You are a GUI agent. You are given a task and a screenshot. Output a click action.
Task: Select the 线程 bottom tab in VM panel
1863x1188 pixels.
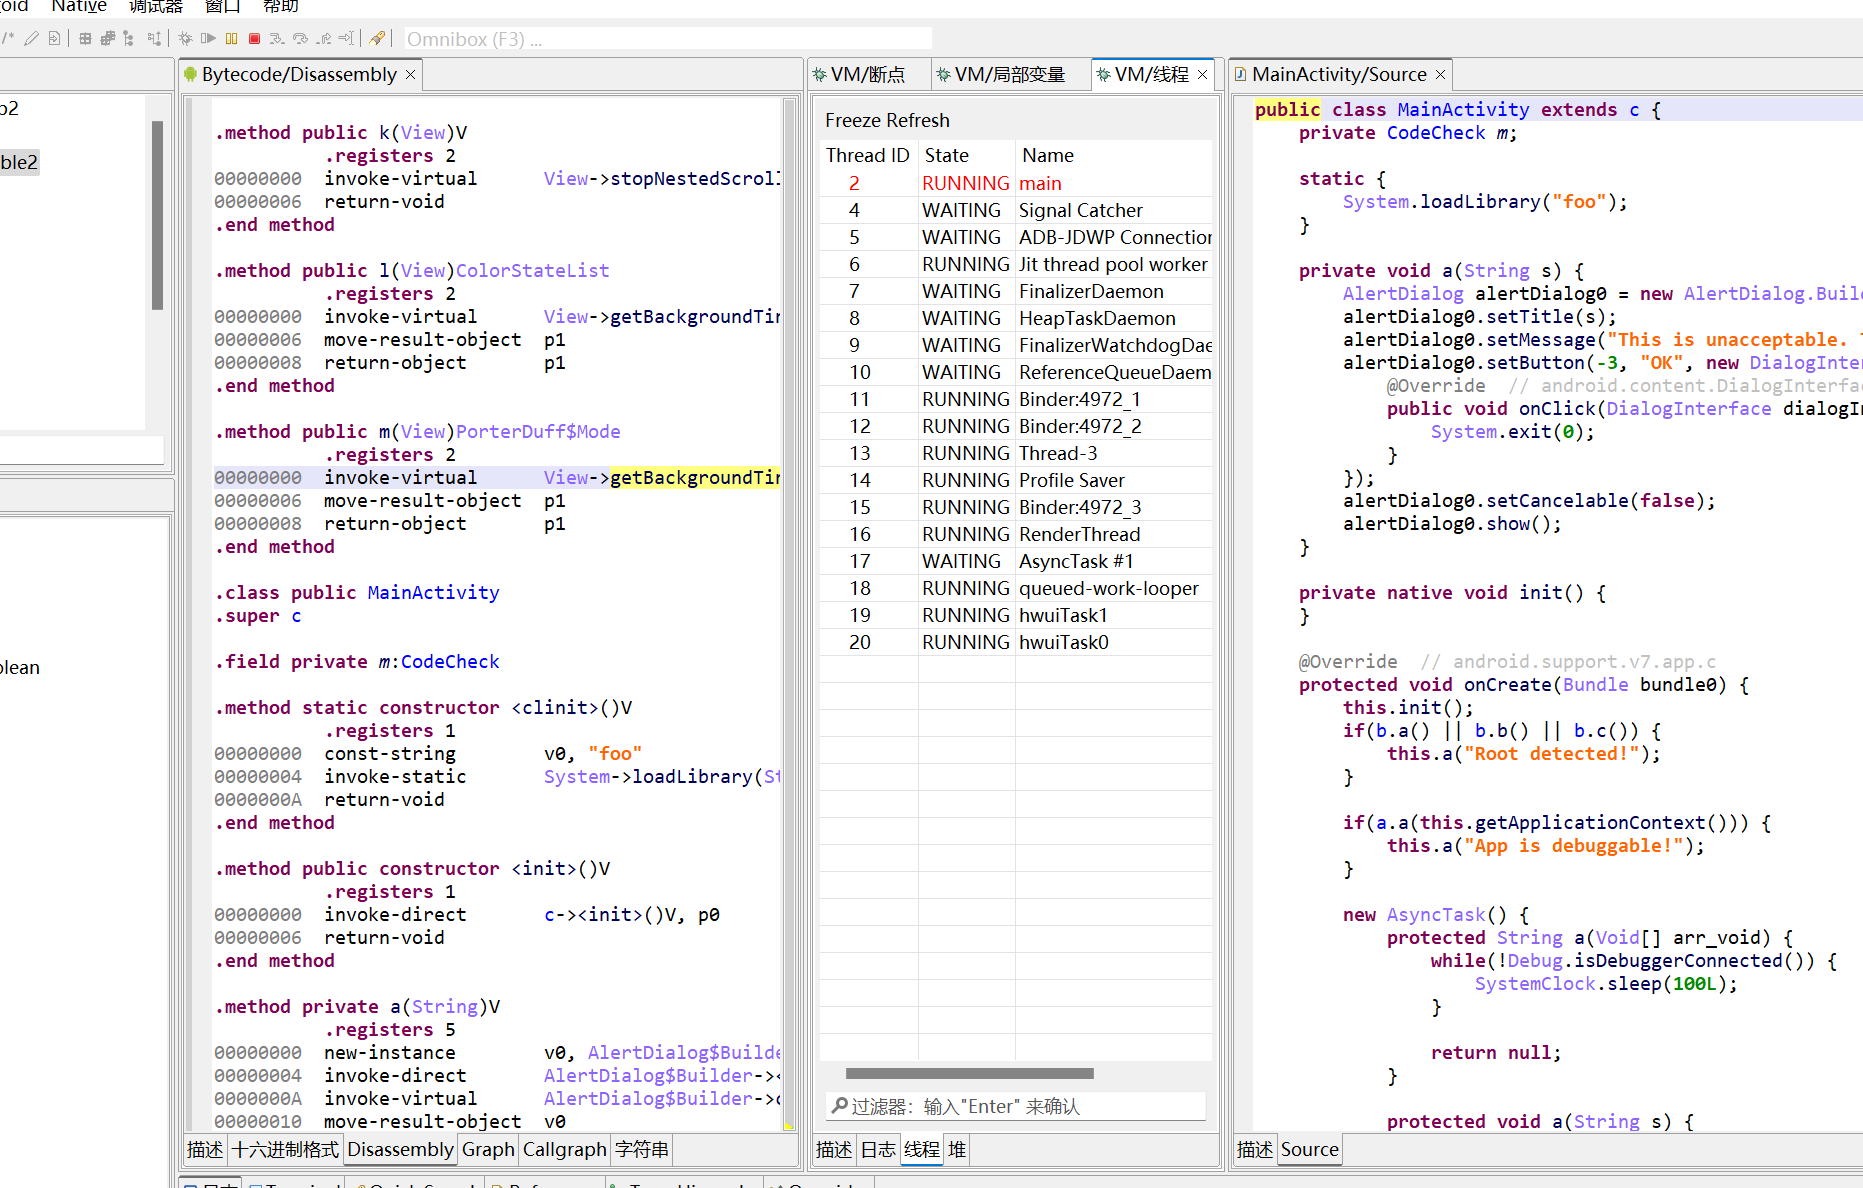922,1150
